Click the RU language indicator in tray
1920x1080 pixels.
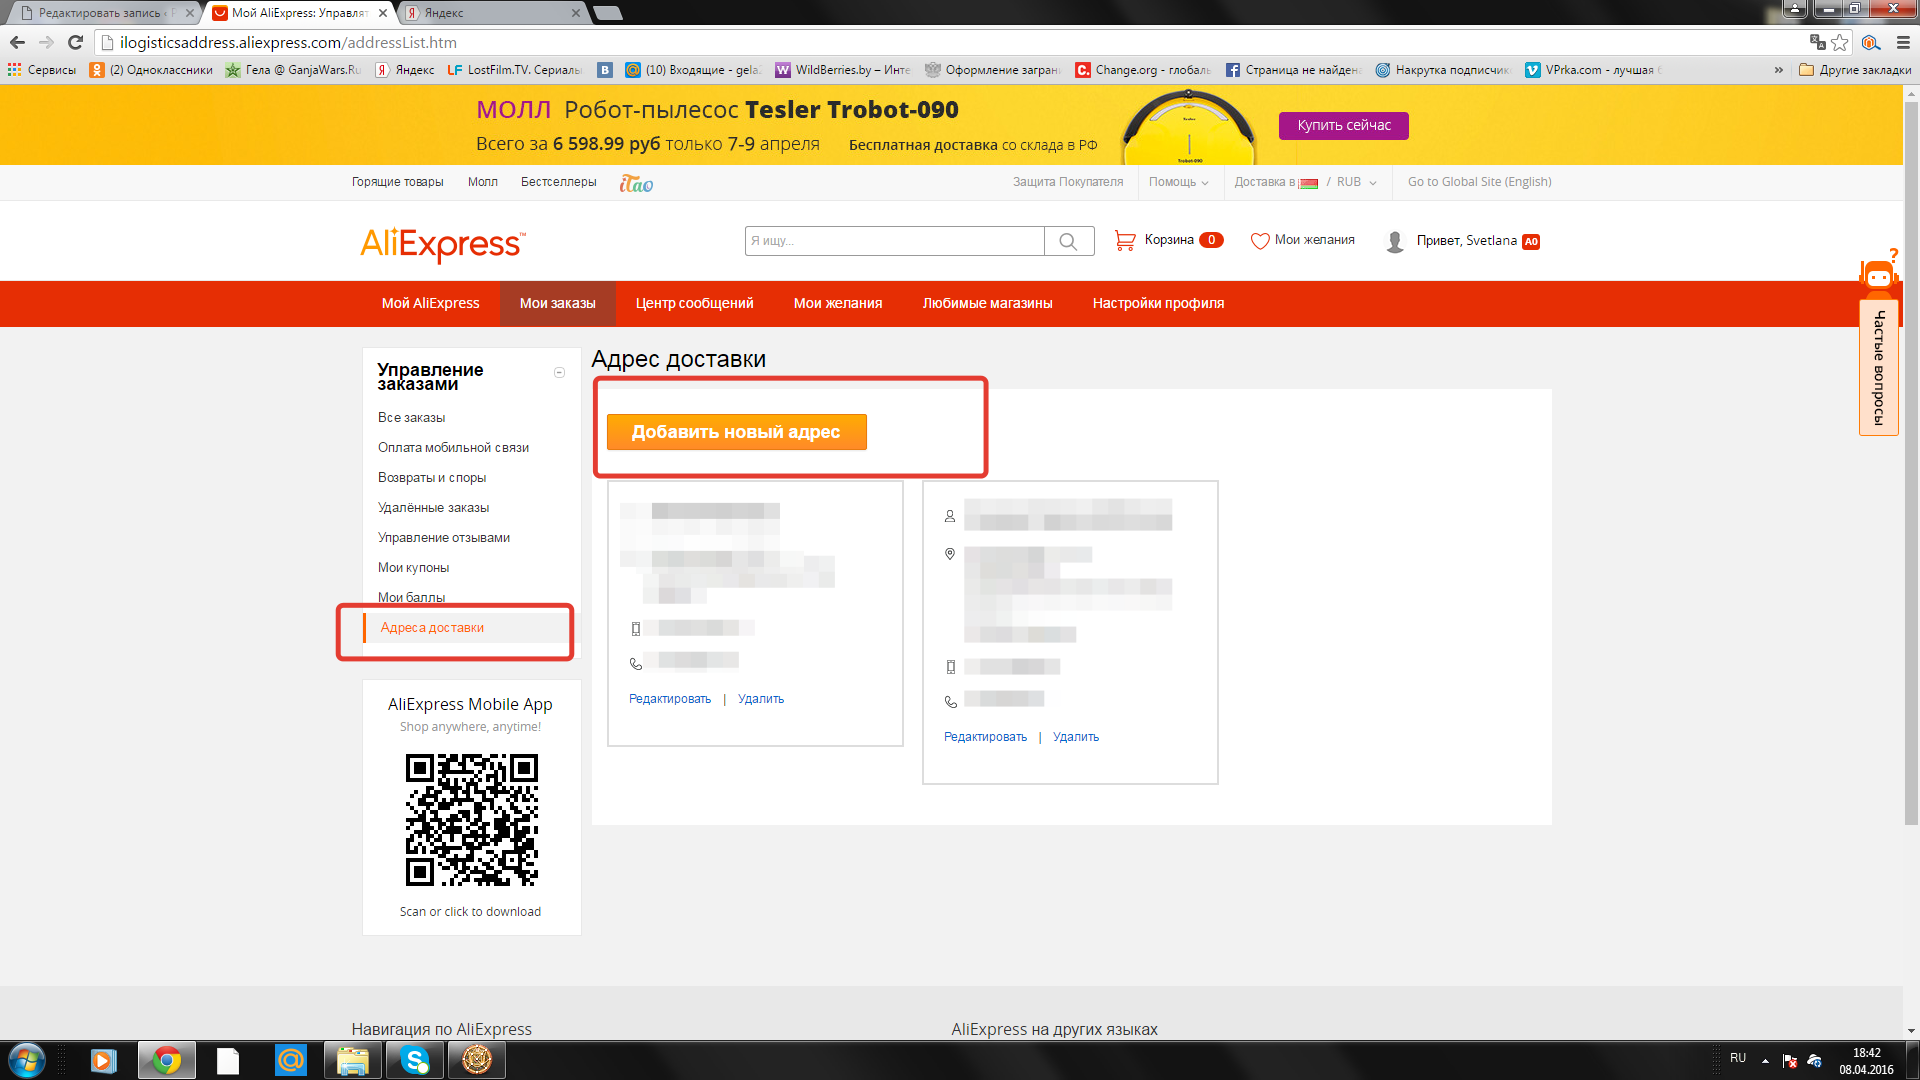coord(1738,1058)
